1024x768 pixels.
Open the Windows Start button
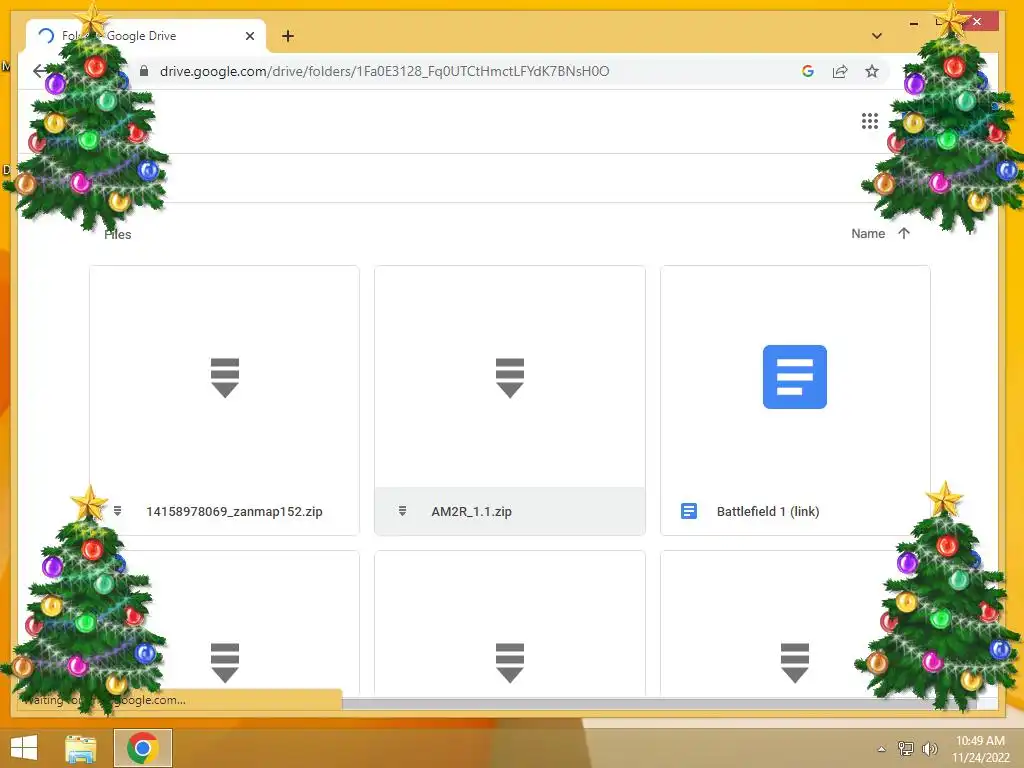pyautogui.click(x=24, y=748)
